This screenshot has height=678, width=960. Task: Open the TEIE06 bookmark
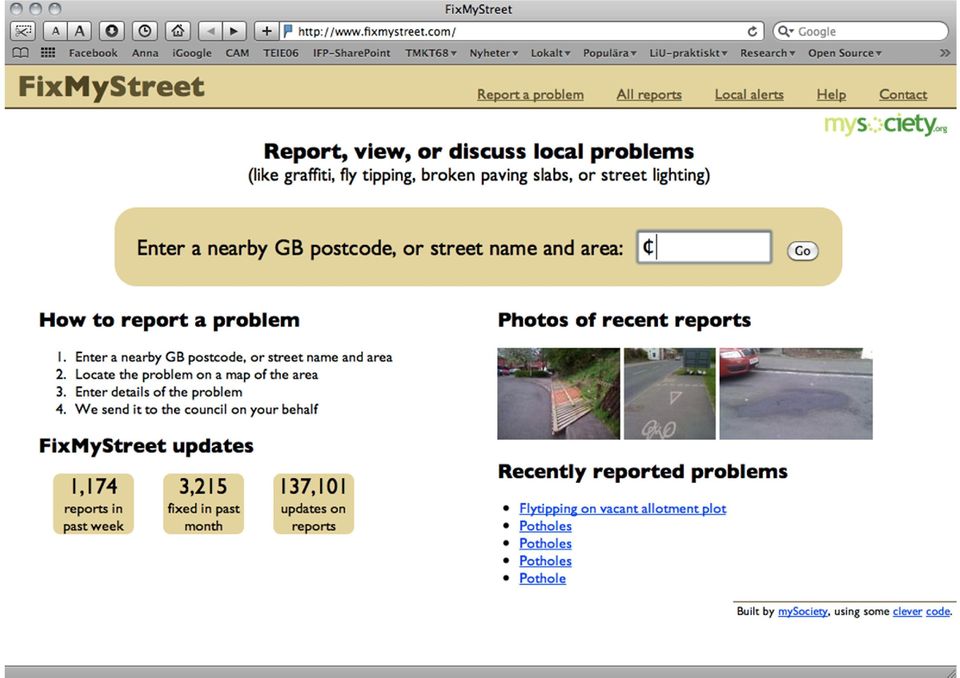(x=281, y=53)
